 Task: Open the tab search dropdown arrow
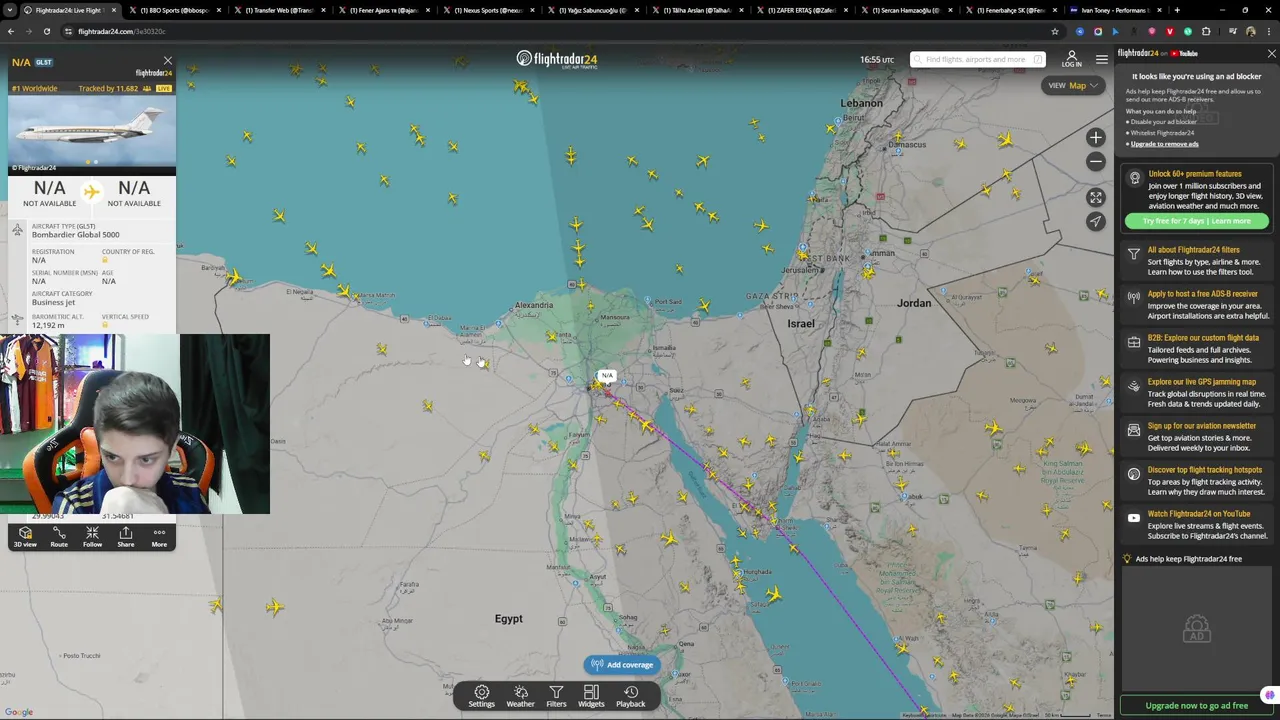pos(10,10)
